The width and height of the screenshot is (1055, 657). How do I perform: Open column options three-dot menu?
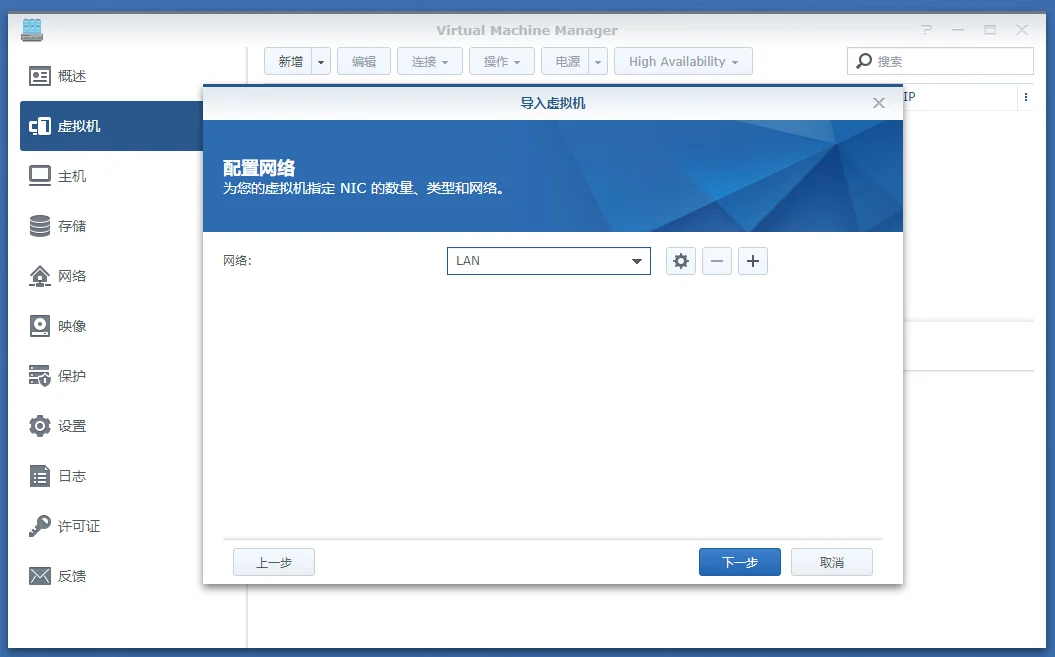(1025, 97)
